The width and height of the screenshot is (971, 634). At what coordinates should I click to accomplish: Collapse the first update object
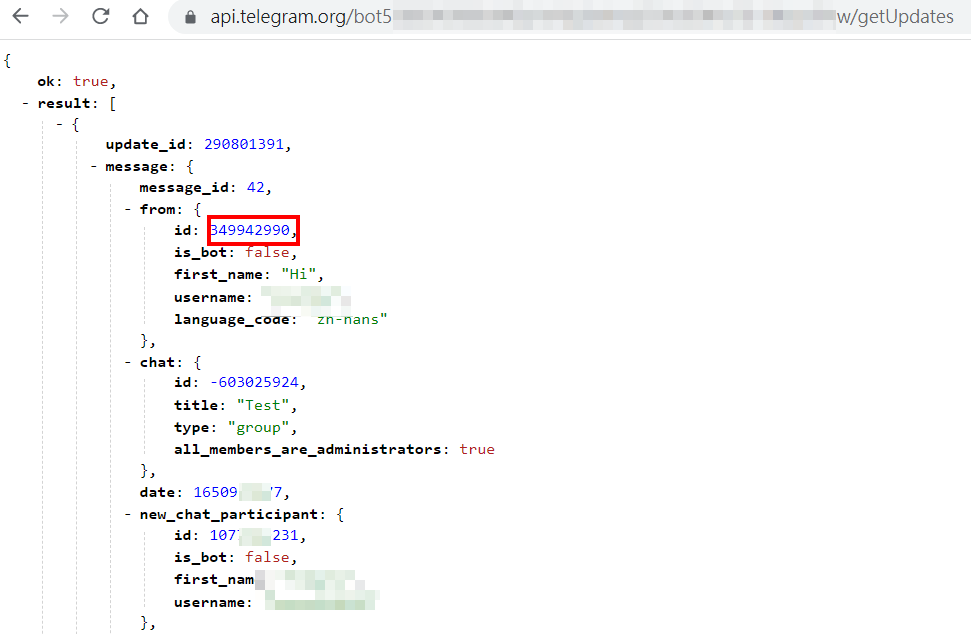point(58,123)
